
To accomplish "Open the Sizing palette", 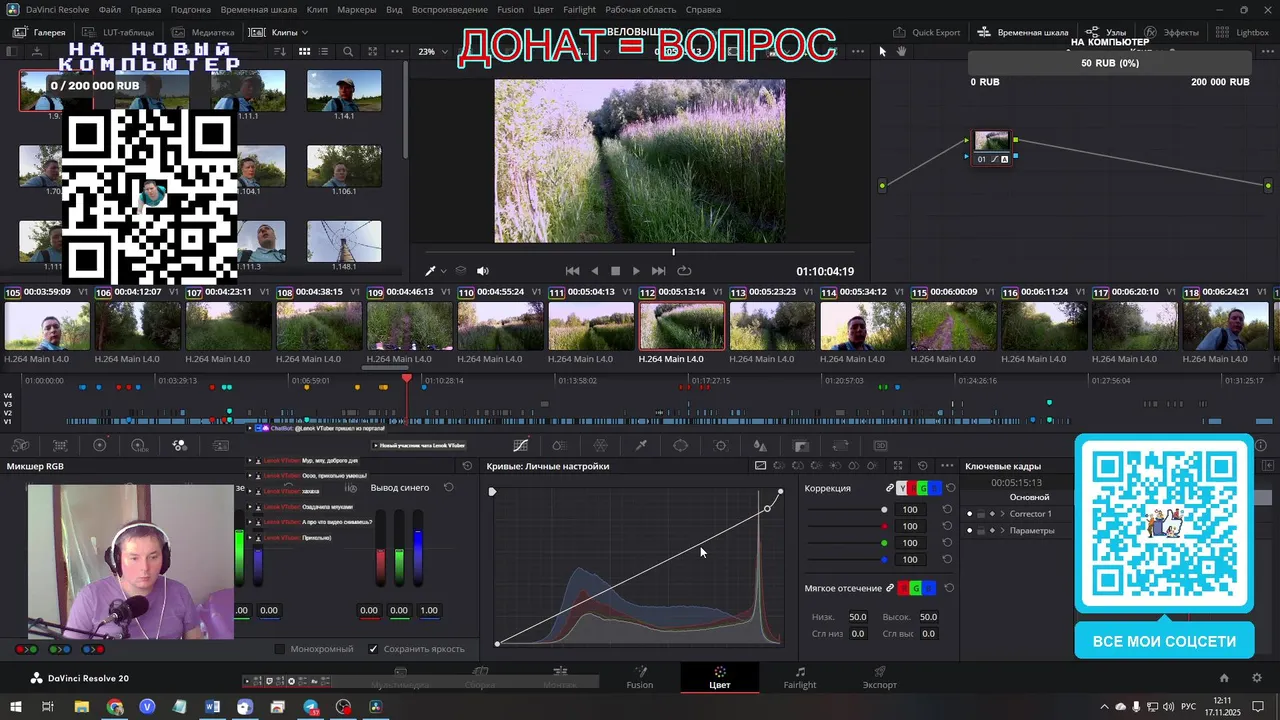I will (x=841, y=446).
